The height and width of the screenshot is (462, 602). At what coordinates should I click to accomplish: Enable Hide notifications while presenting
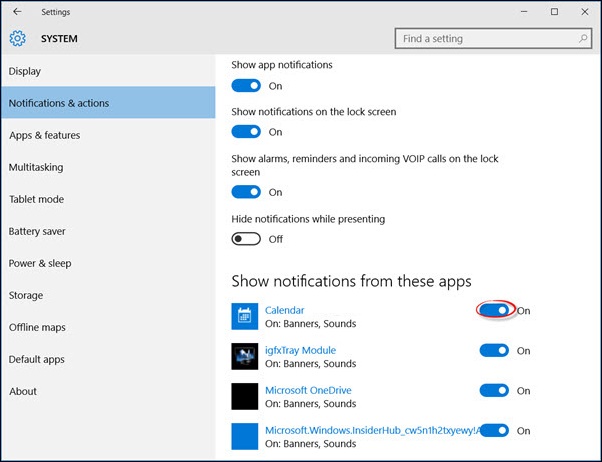[246, 239]
